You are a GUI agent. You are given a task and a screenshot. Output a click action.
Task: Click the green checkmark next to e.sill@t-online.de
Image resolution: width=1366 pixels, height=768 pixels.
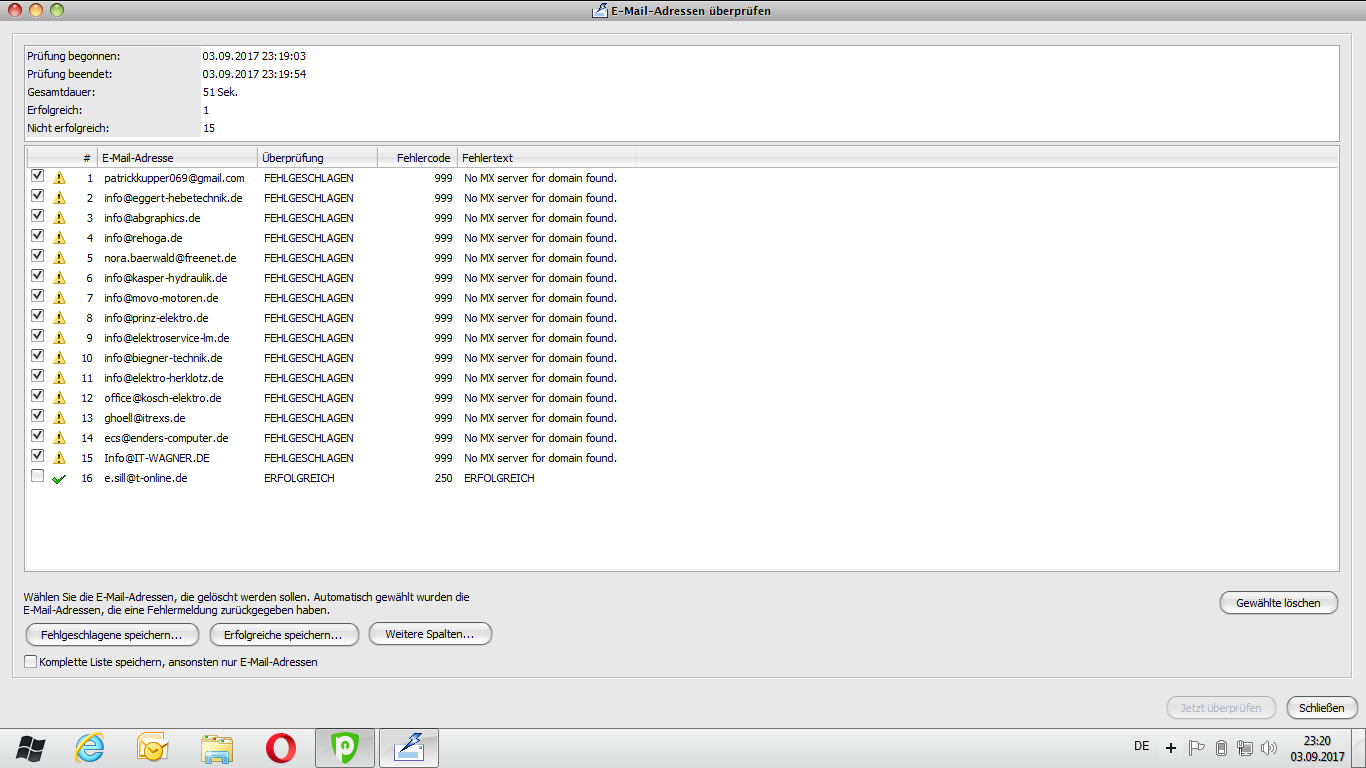point(59,479)
